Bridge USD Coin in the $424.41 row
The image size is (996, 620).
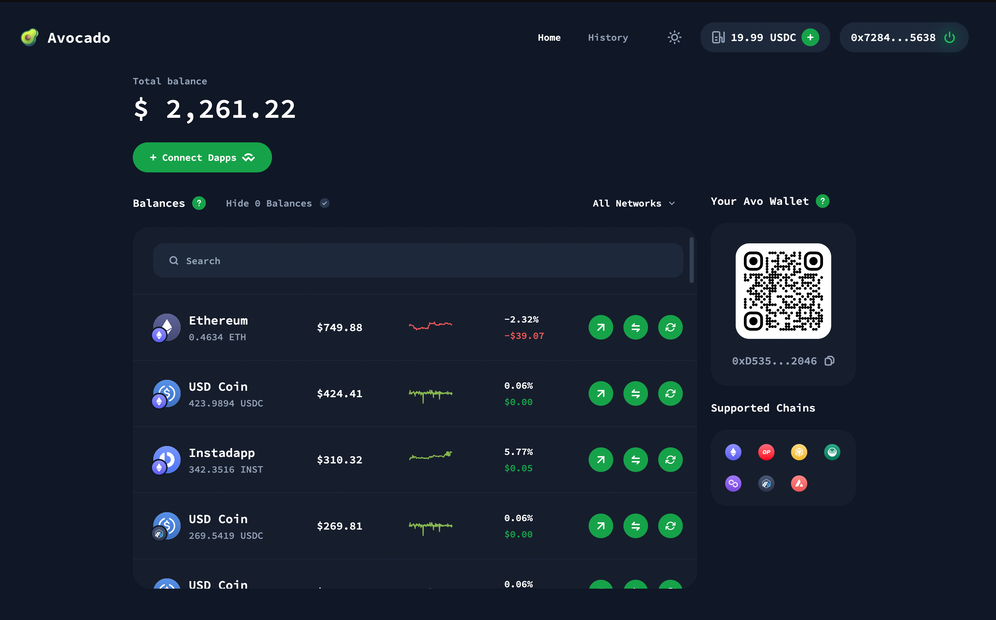click(x=670, y=393)
